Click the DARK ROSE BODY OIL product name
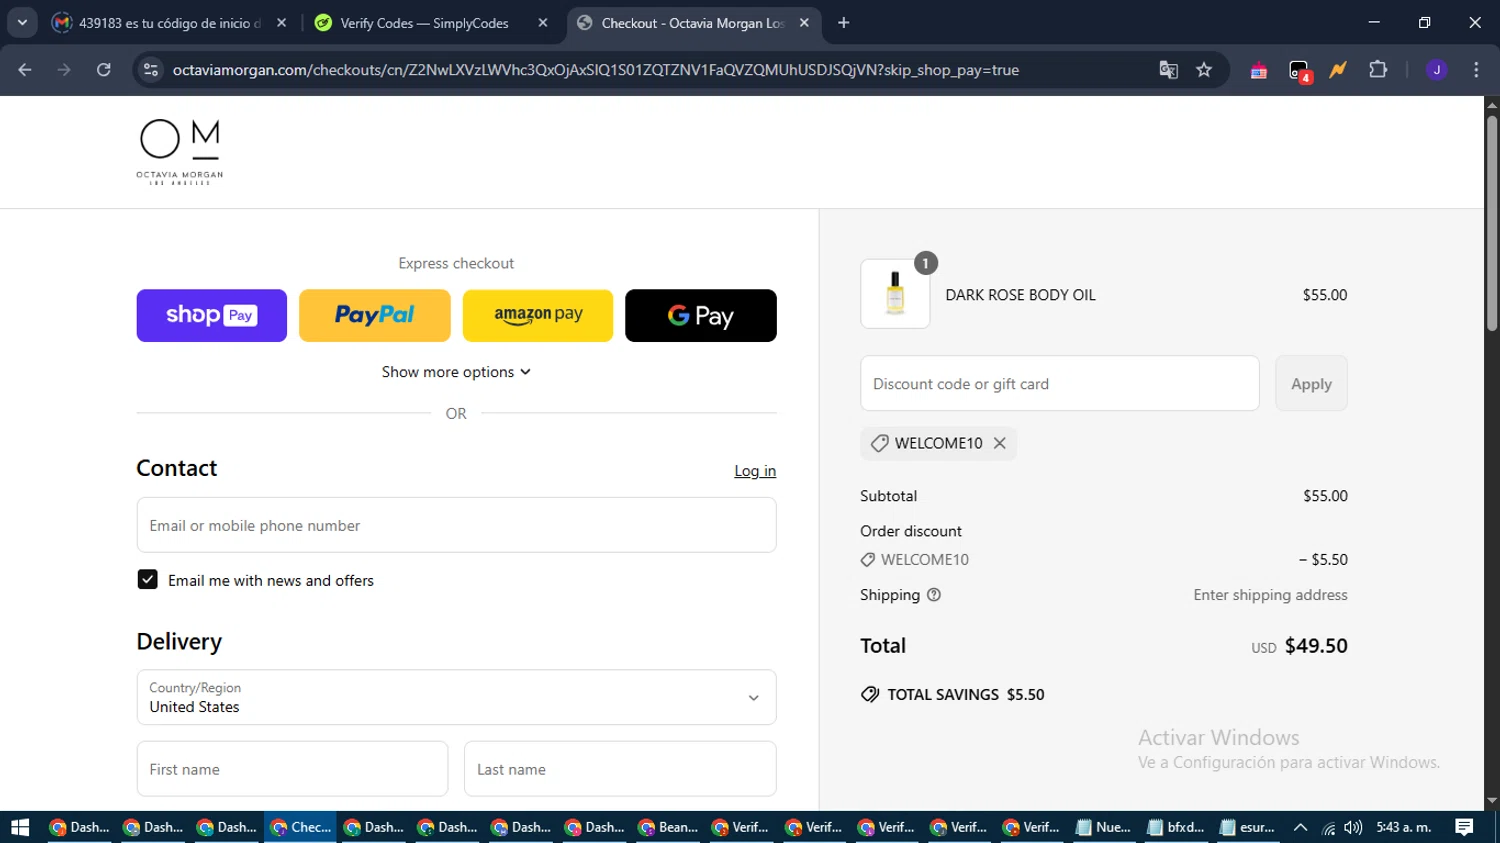1500x843 pixels. [x=1020, y=295]
